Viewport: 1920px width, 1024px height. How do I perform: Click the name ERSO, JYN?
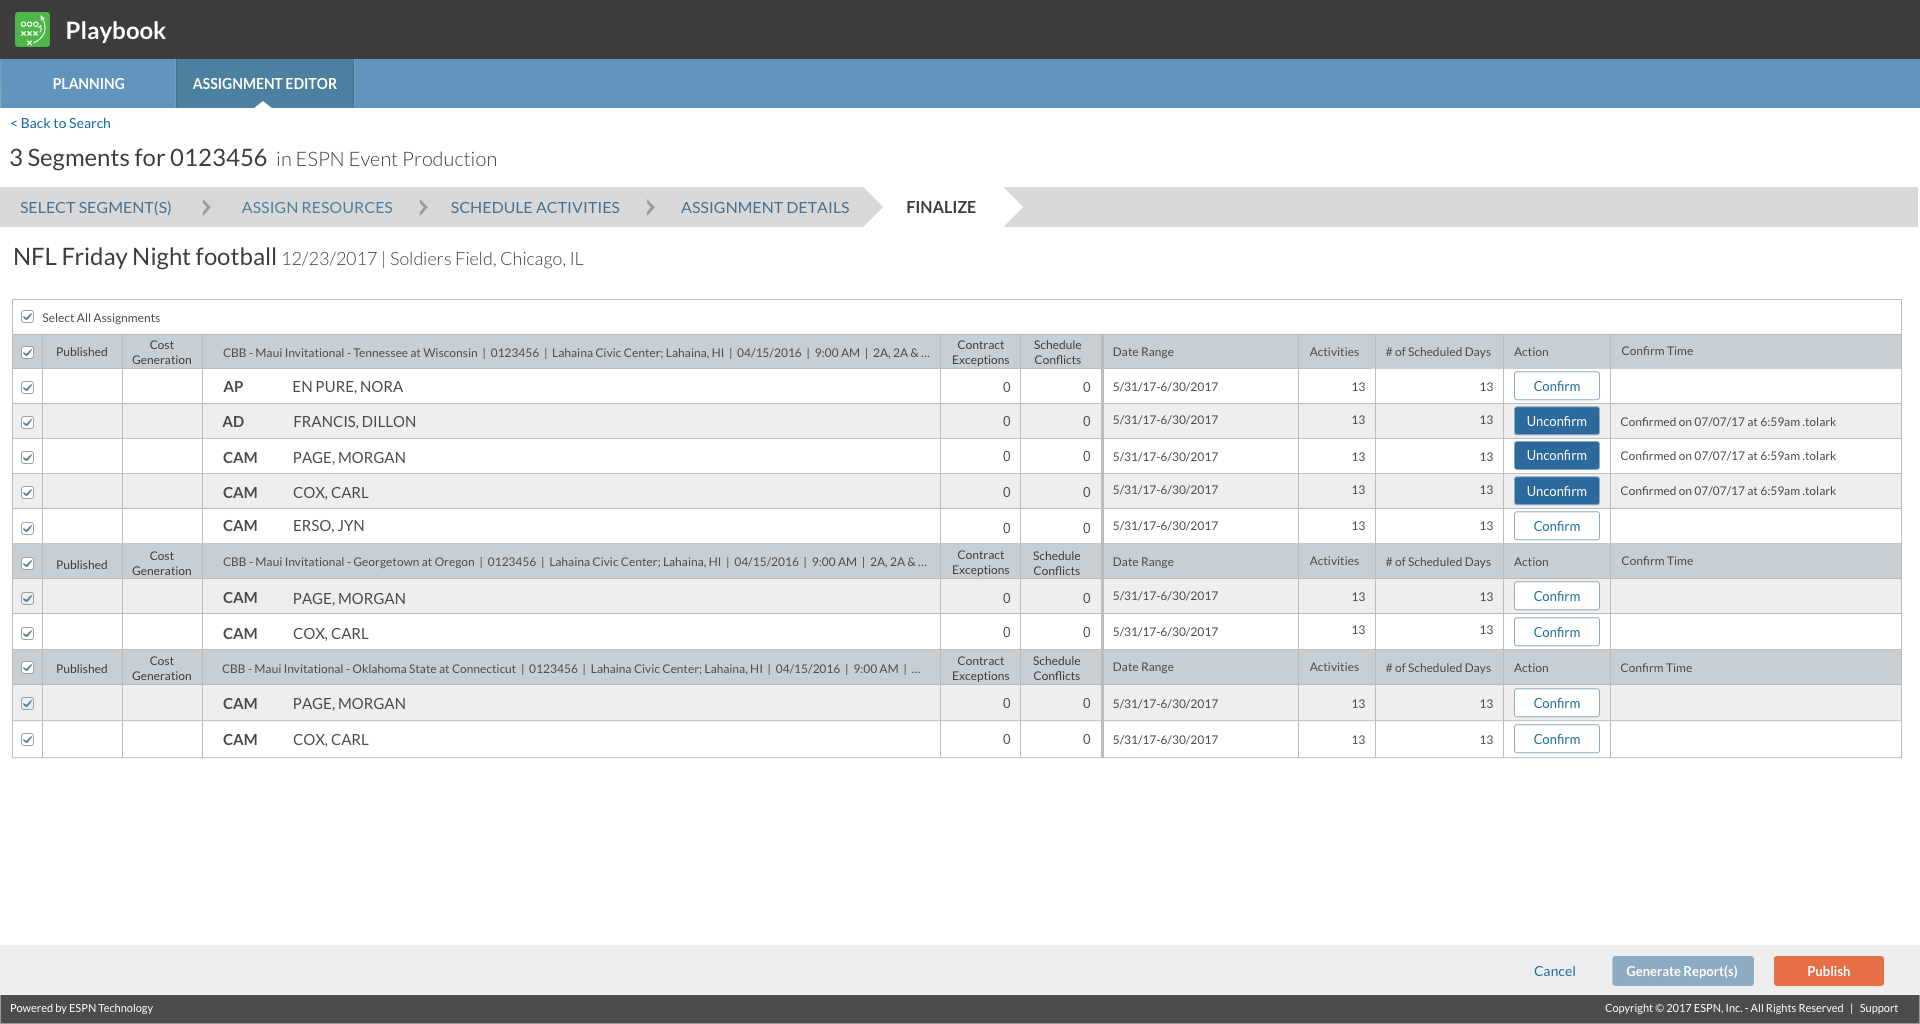[x=328, y=526]
